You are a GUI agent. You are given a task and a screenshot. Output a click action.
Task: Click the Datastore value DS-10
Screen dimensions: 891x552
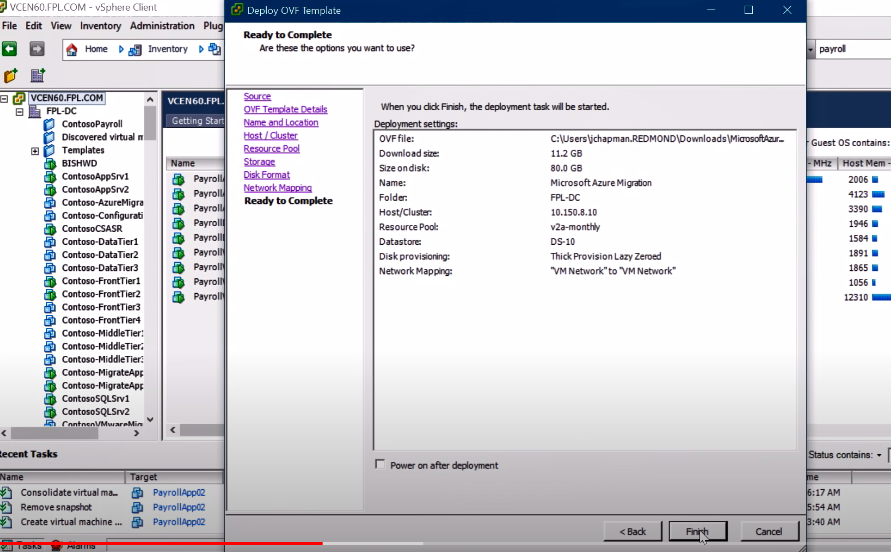[563, 242]
